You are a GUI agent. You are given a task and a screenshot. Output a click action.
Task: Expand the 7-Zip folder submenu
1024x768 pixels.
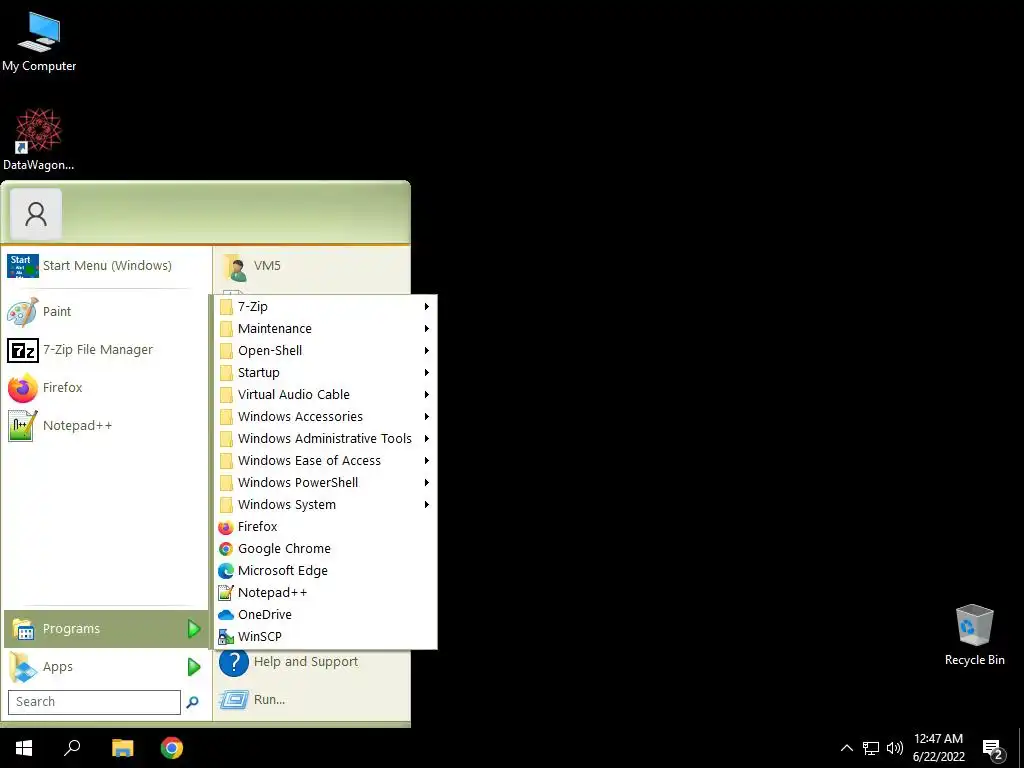click(x=325, y=306)
